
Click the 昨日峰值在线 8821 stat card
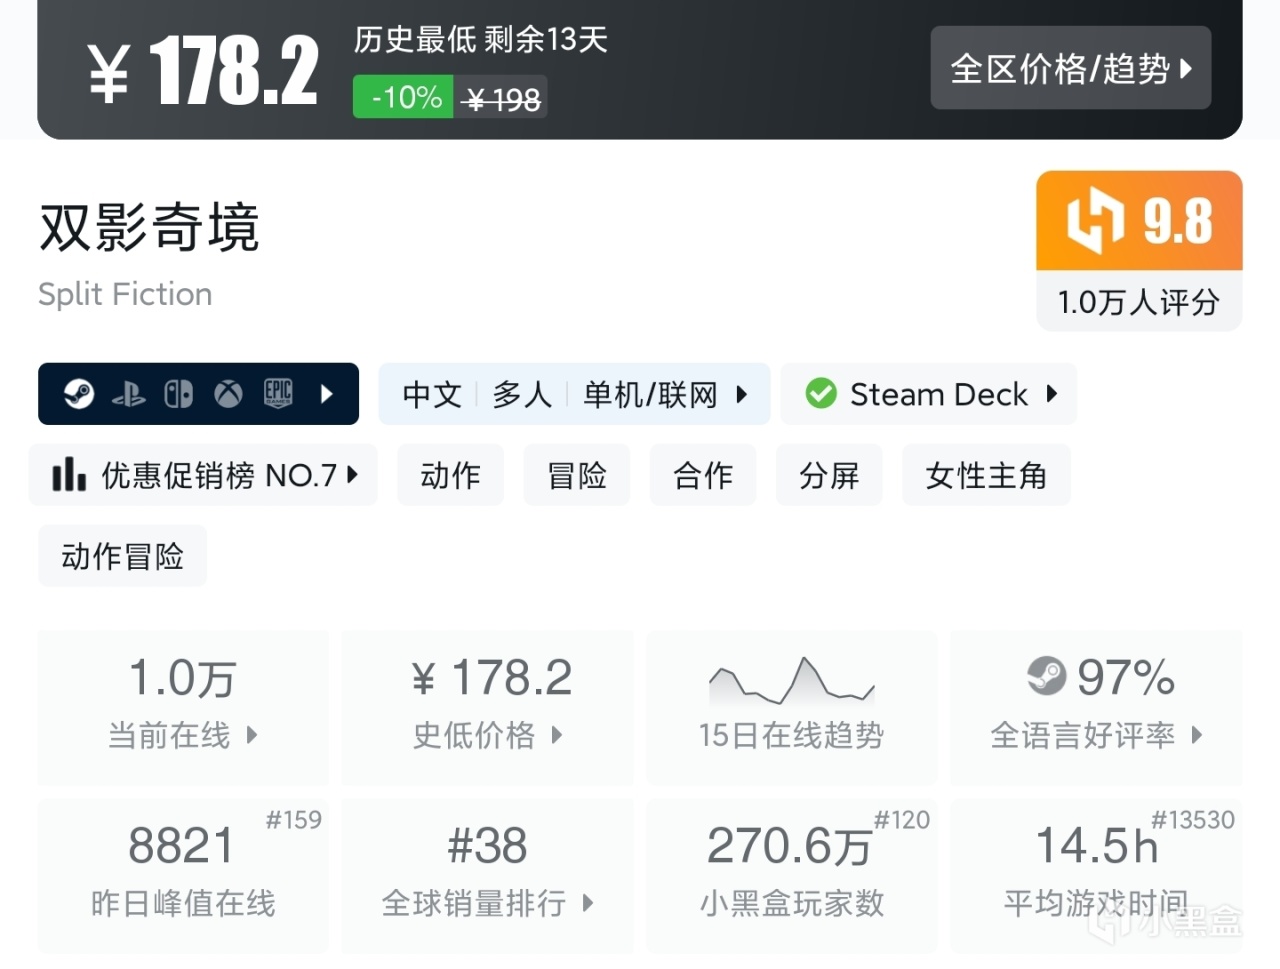point(183,875)
